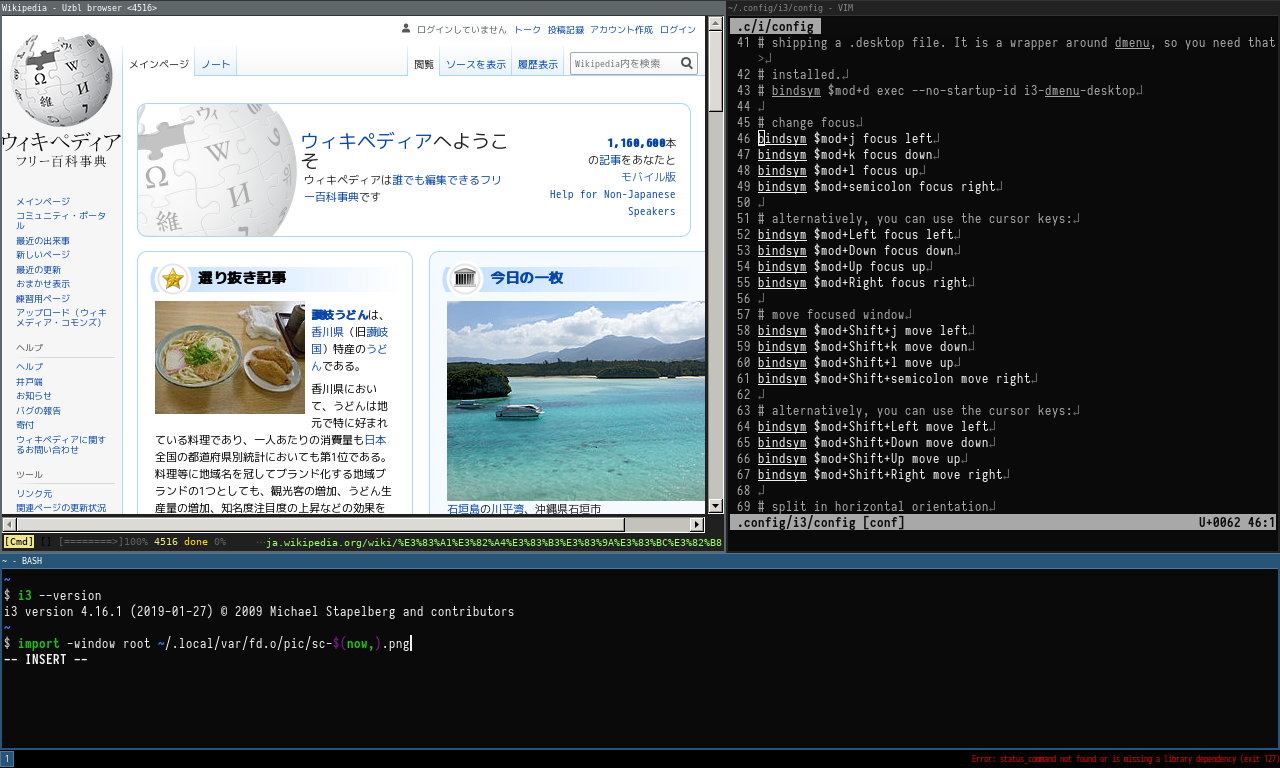
Task: Select workspace 1 in the i3 bar
Action: click(7, 759)
